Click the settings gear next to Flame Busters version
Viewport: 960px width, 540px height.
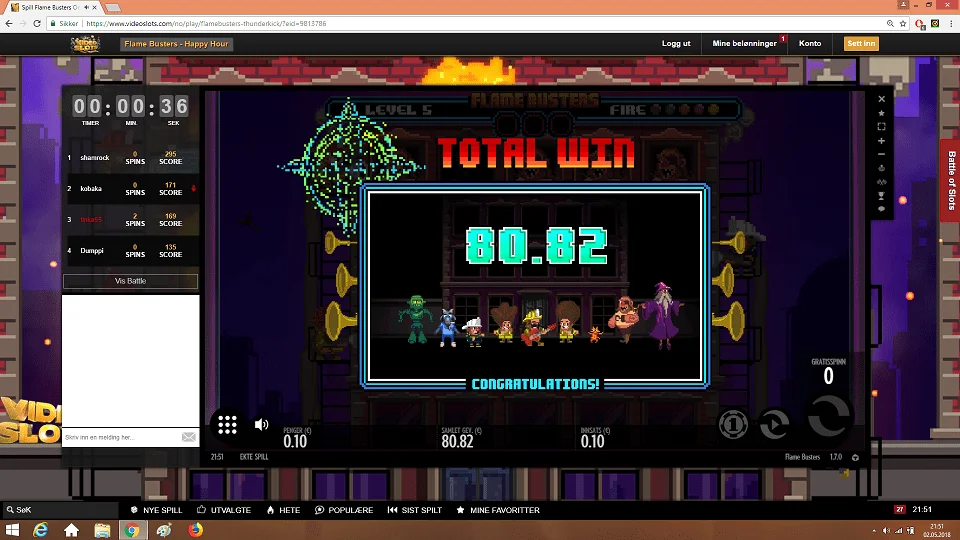pos(855,457)
